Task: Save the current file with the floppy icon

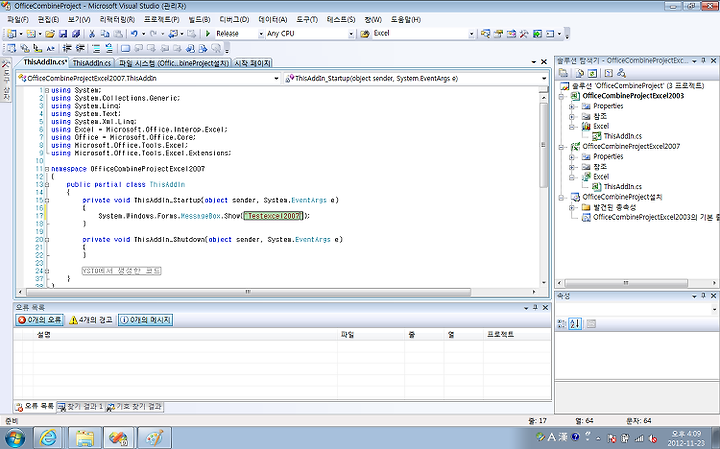Action: 63,34
